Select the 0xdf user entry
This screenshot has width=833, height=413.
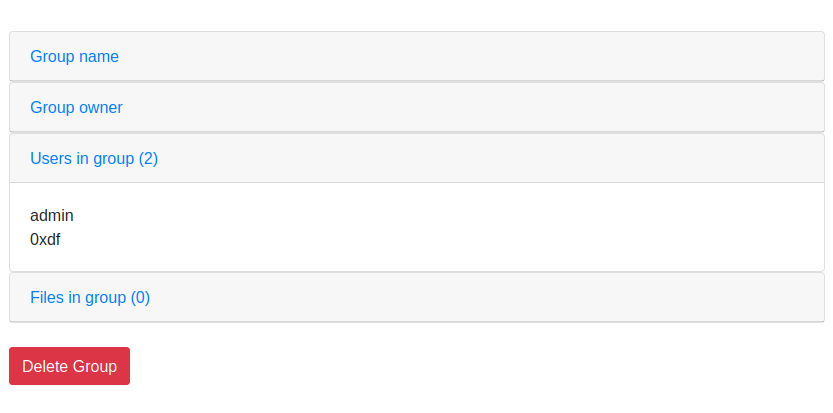click(46, 239)
